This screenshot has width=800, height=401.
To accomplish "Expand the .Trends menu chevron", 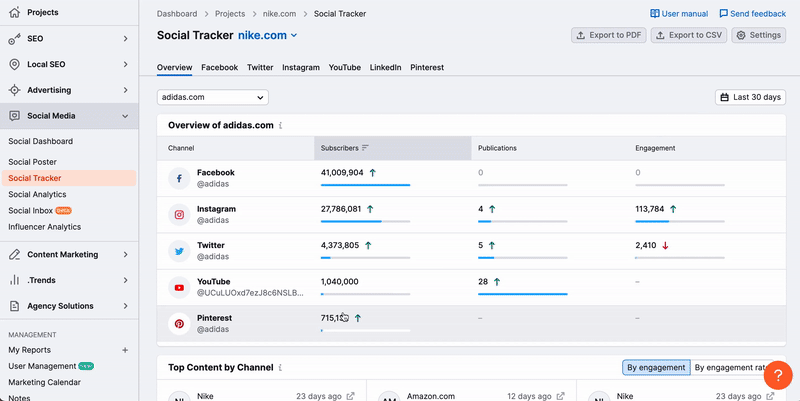I will (x=126, y=280).
